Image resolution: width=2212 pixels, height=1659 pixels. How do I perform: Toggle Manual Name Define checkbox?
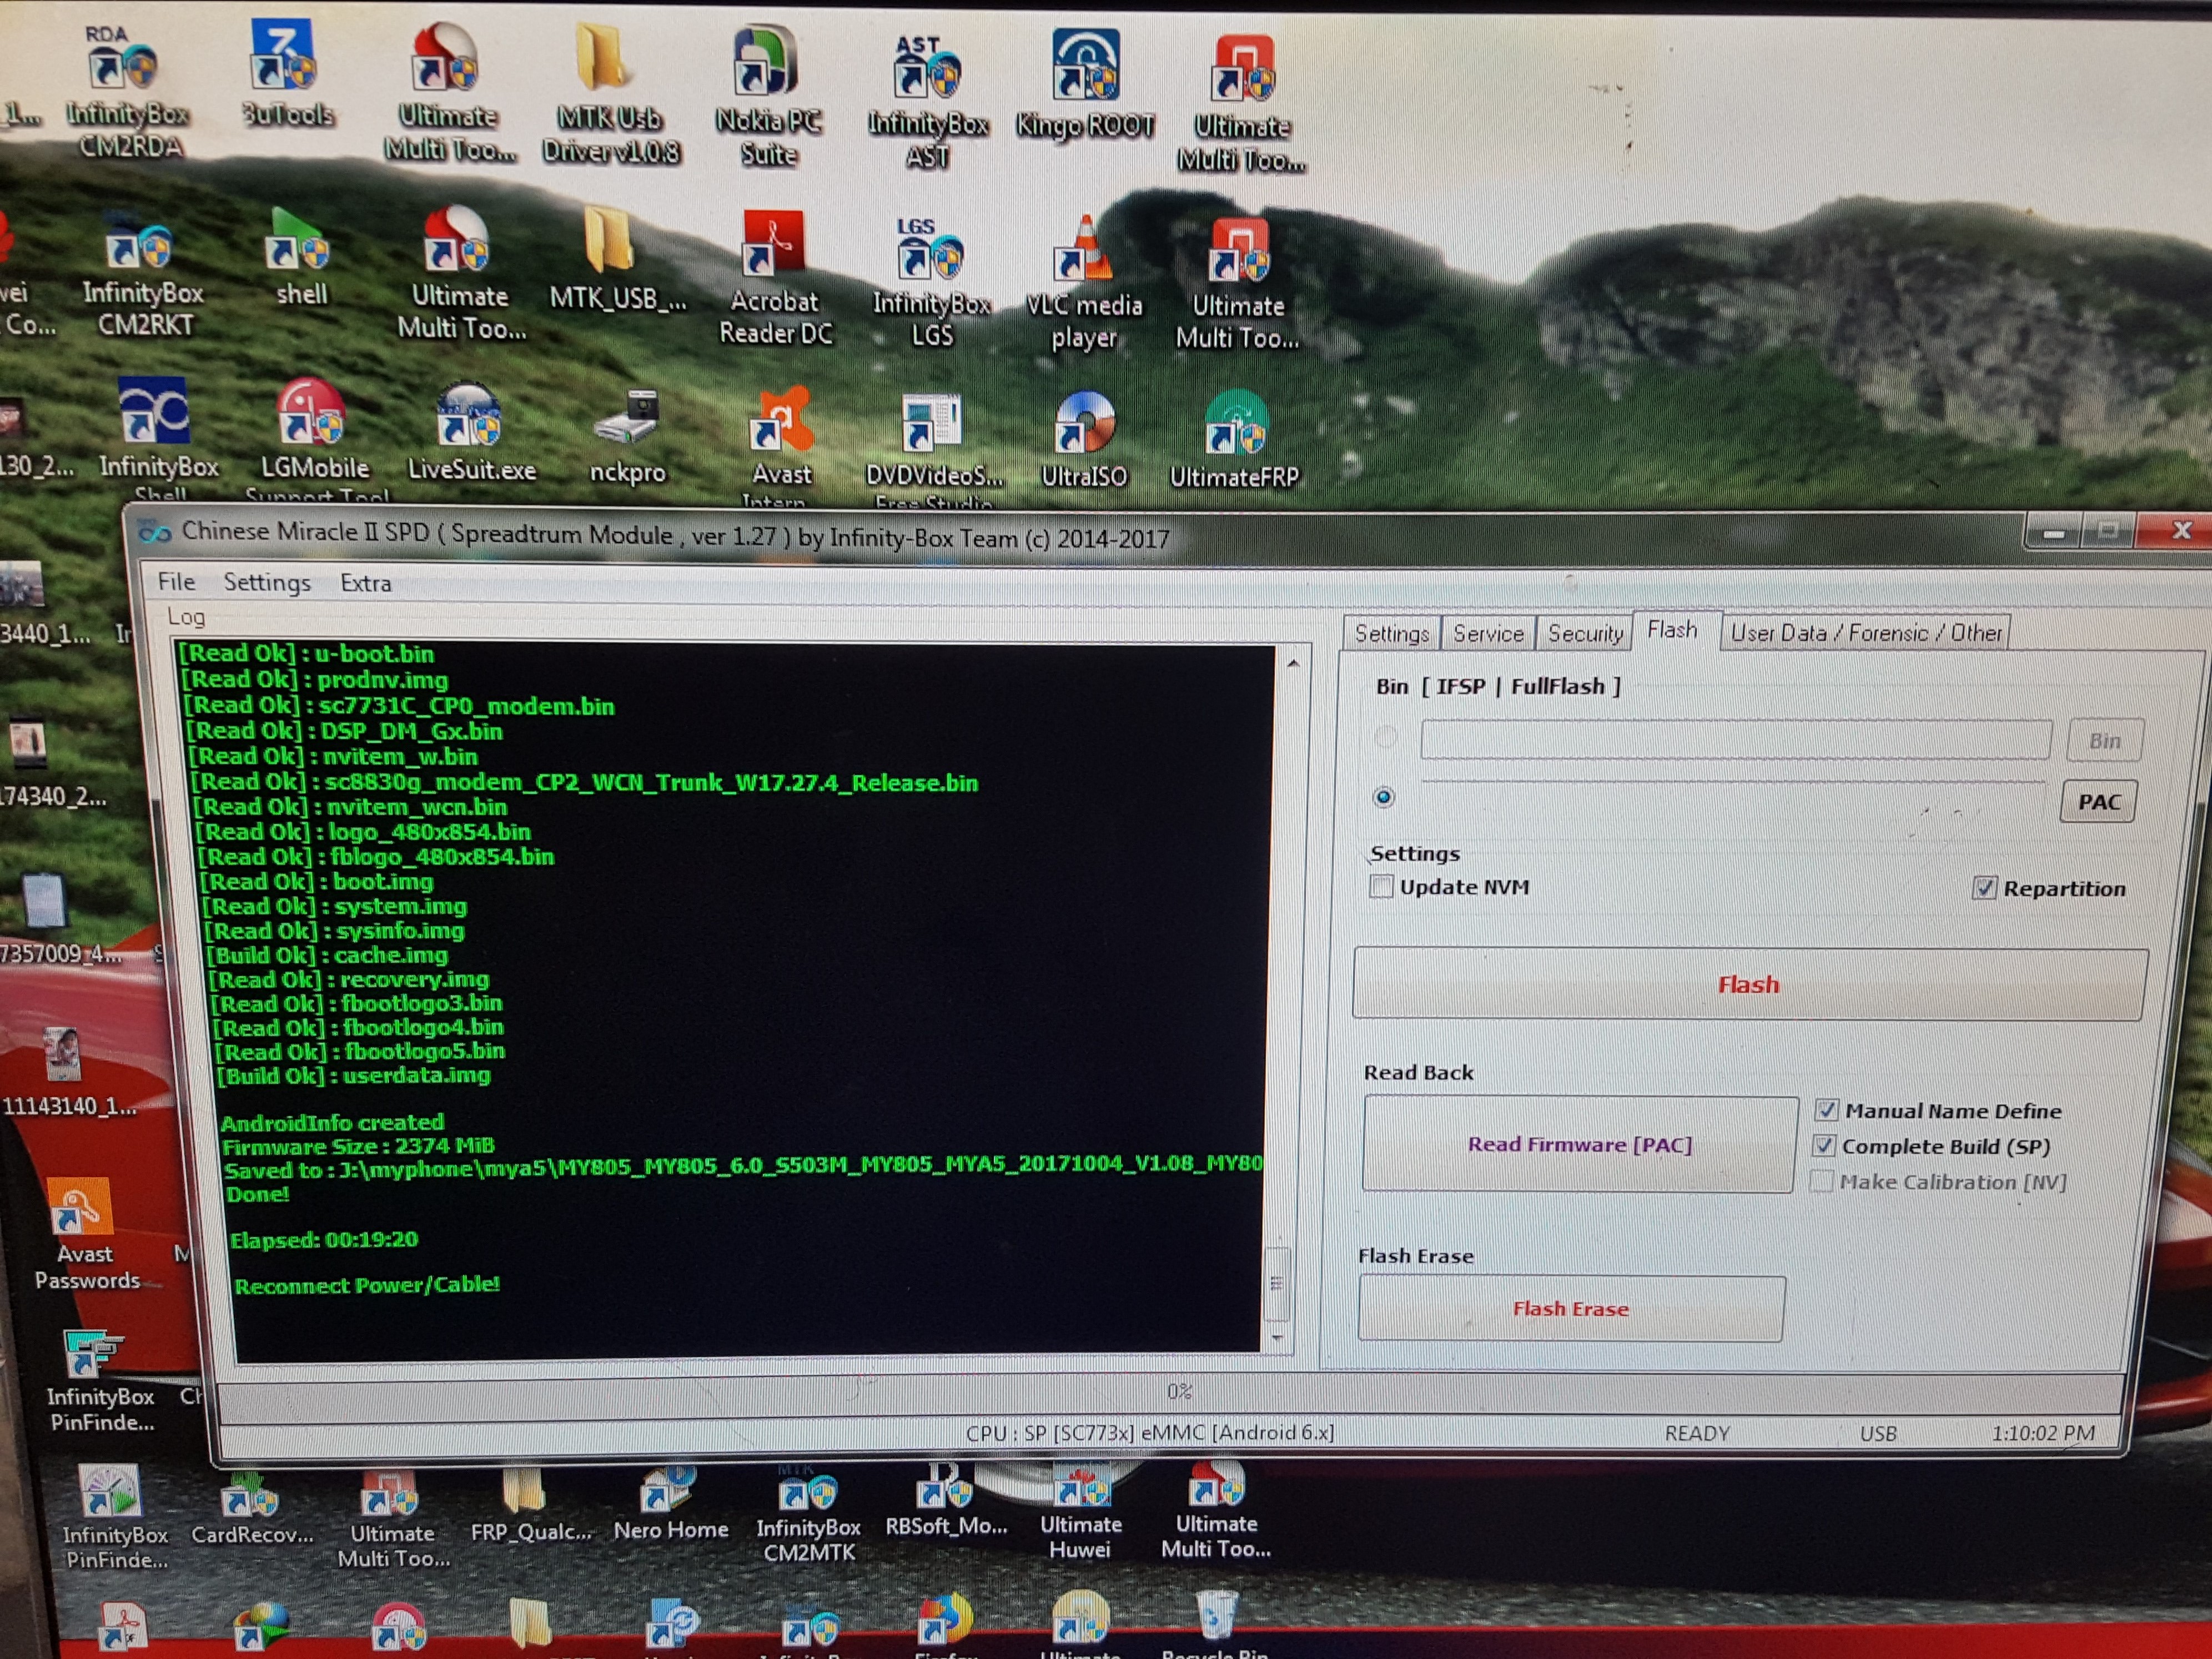pyautogui.click(x=1826, y=1110)
